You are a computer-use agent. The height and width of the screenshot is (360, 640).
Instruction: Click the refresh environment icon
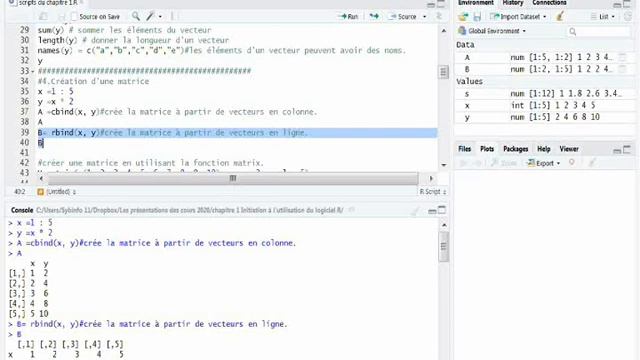[628, 17]
